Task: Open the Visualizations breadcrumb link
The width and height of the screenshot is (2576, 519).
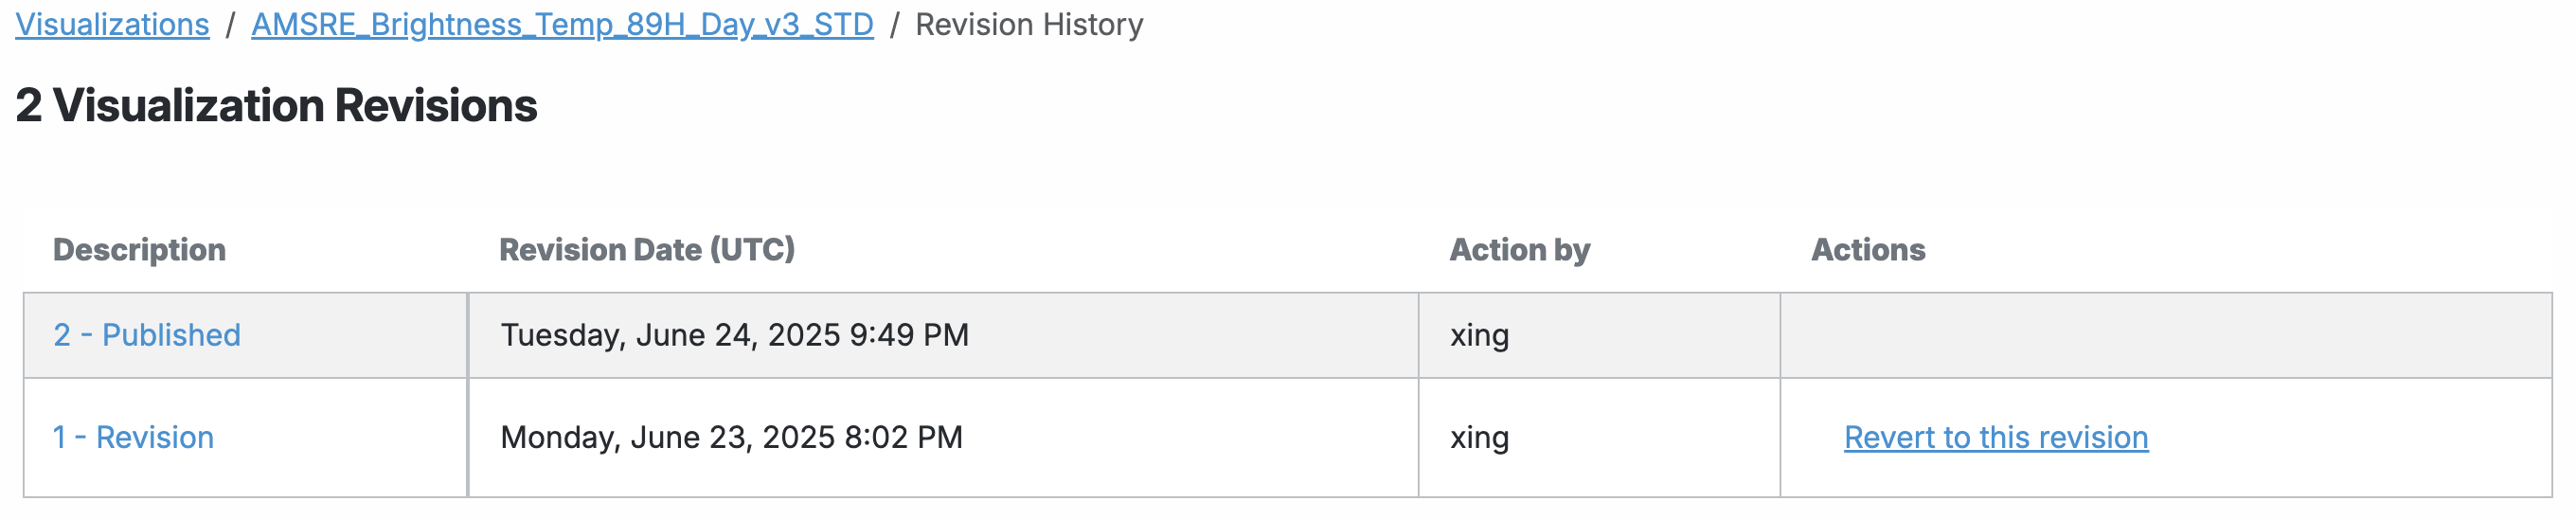Action: click(x=112, y=24)
